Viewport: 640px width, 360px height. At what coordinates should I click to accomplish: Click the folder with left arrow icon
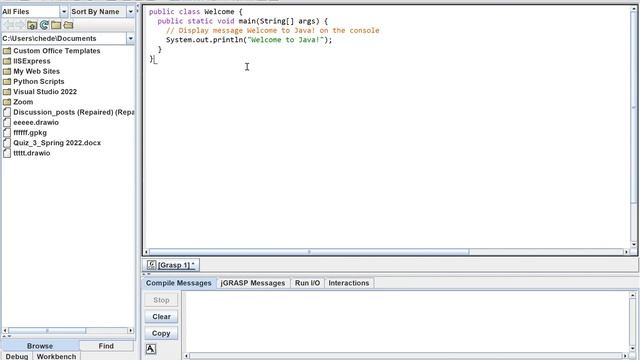click(68, 25)
